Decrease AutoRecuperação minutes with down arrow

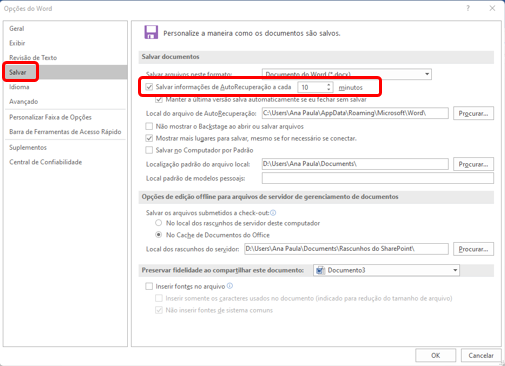[329, 90]
